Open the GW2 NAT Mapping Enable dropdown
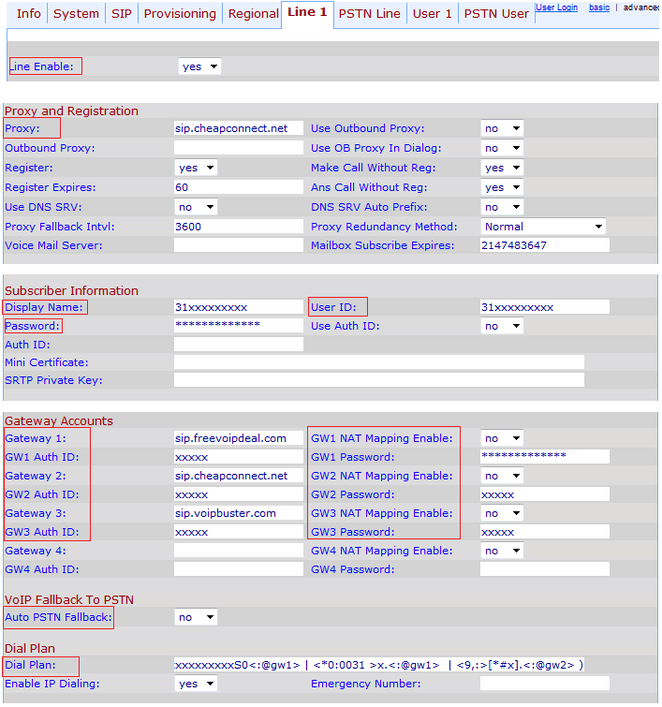This screenshot has width=662, height=707. point(502,476)
